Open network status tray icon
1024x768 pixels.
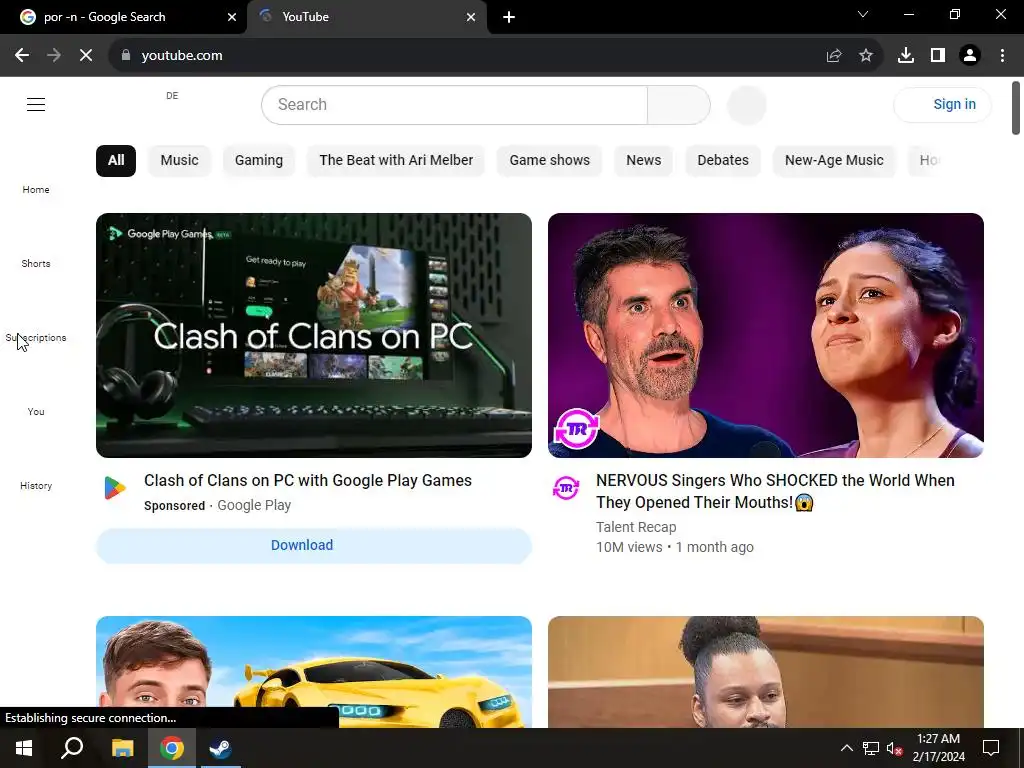[871, 748]
